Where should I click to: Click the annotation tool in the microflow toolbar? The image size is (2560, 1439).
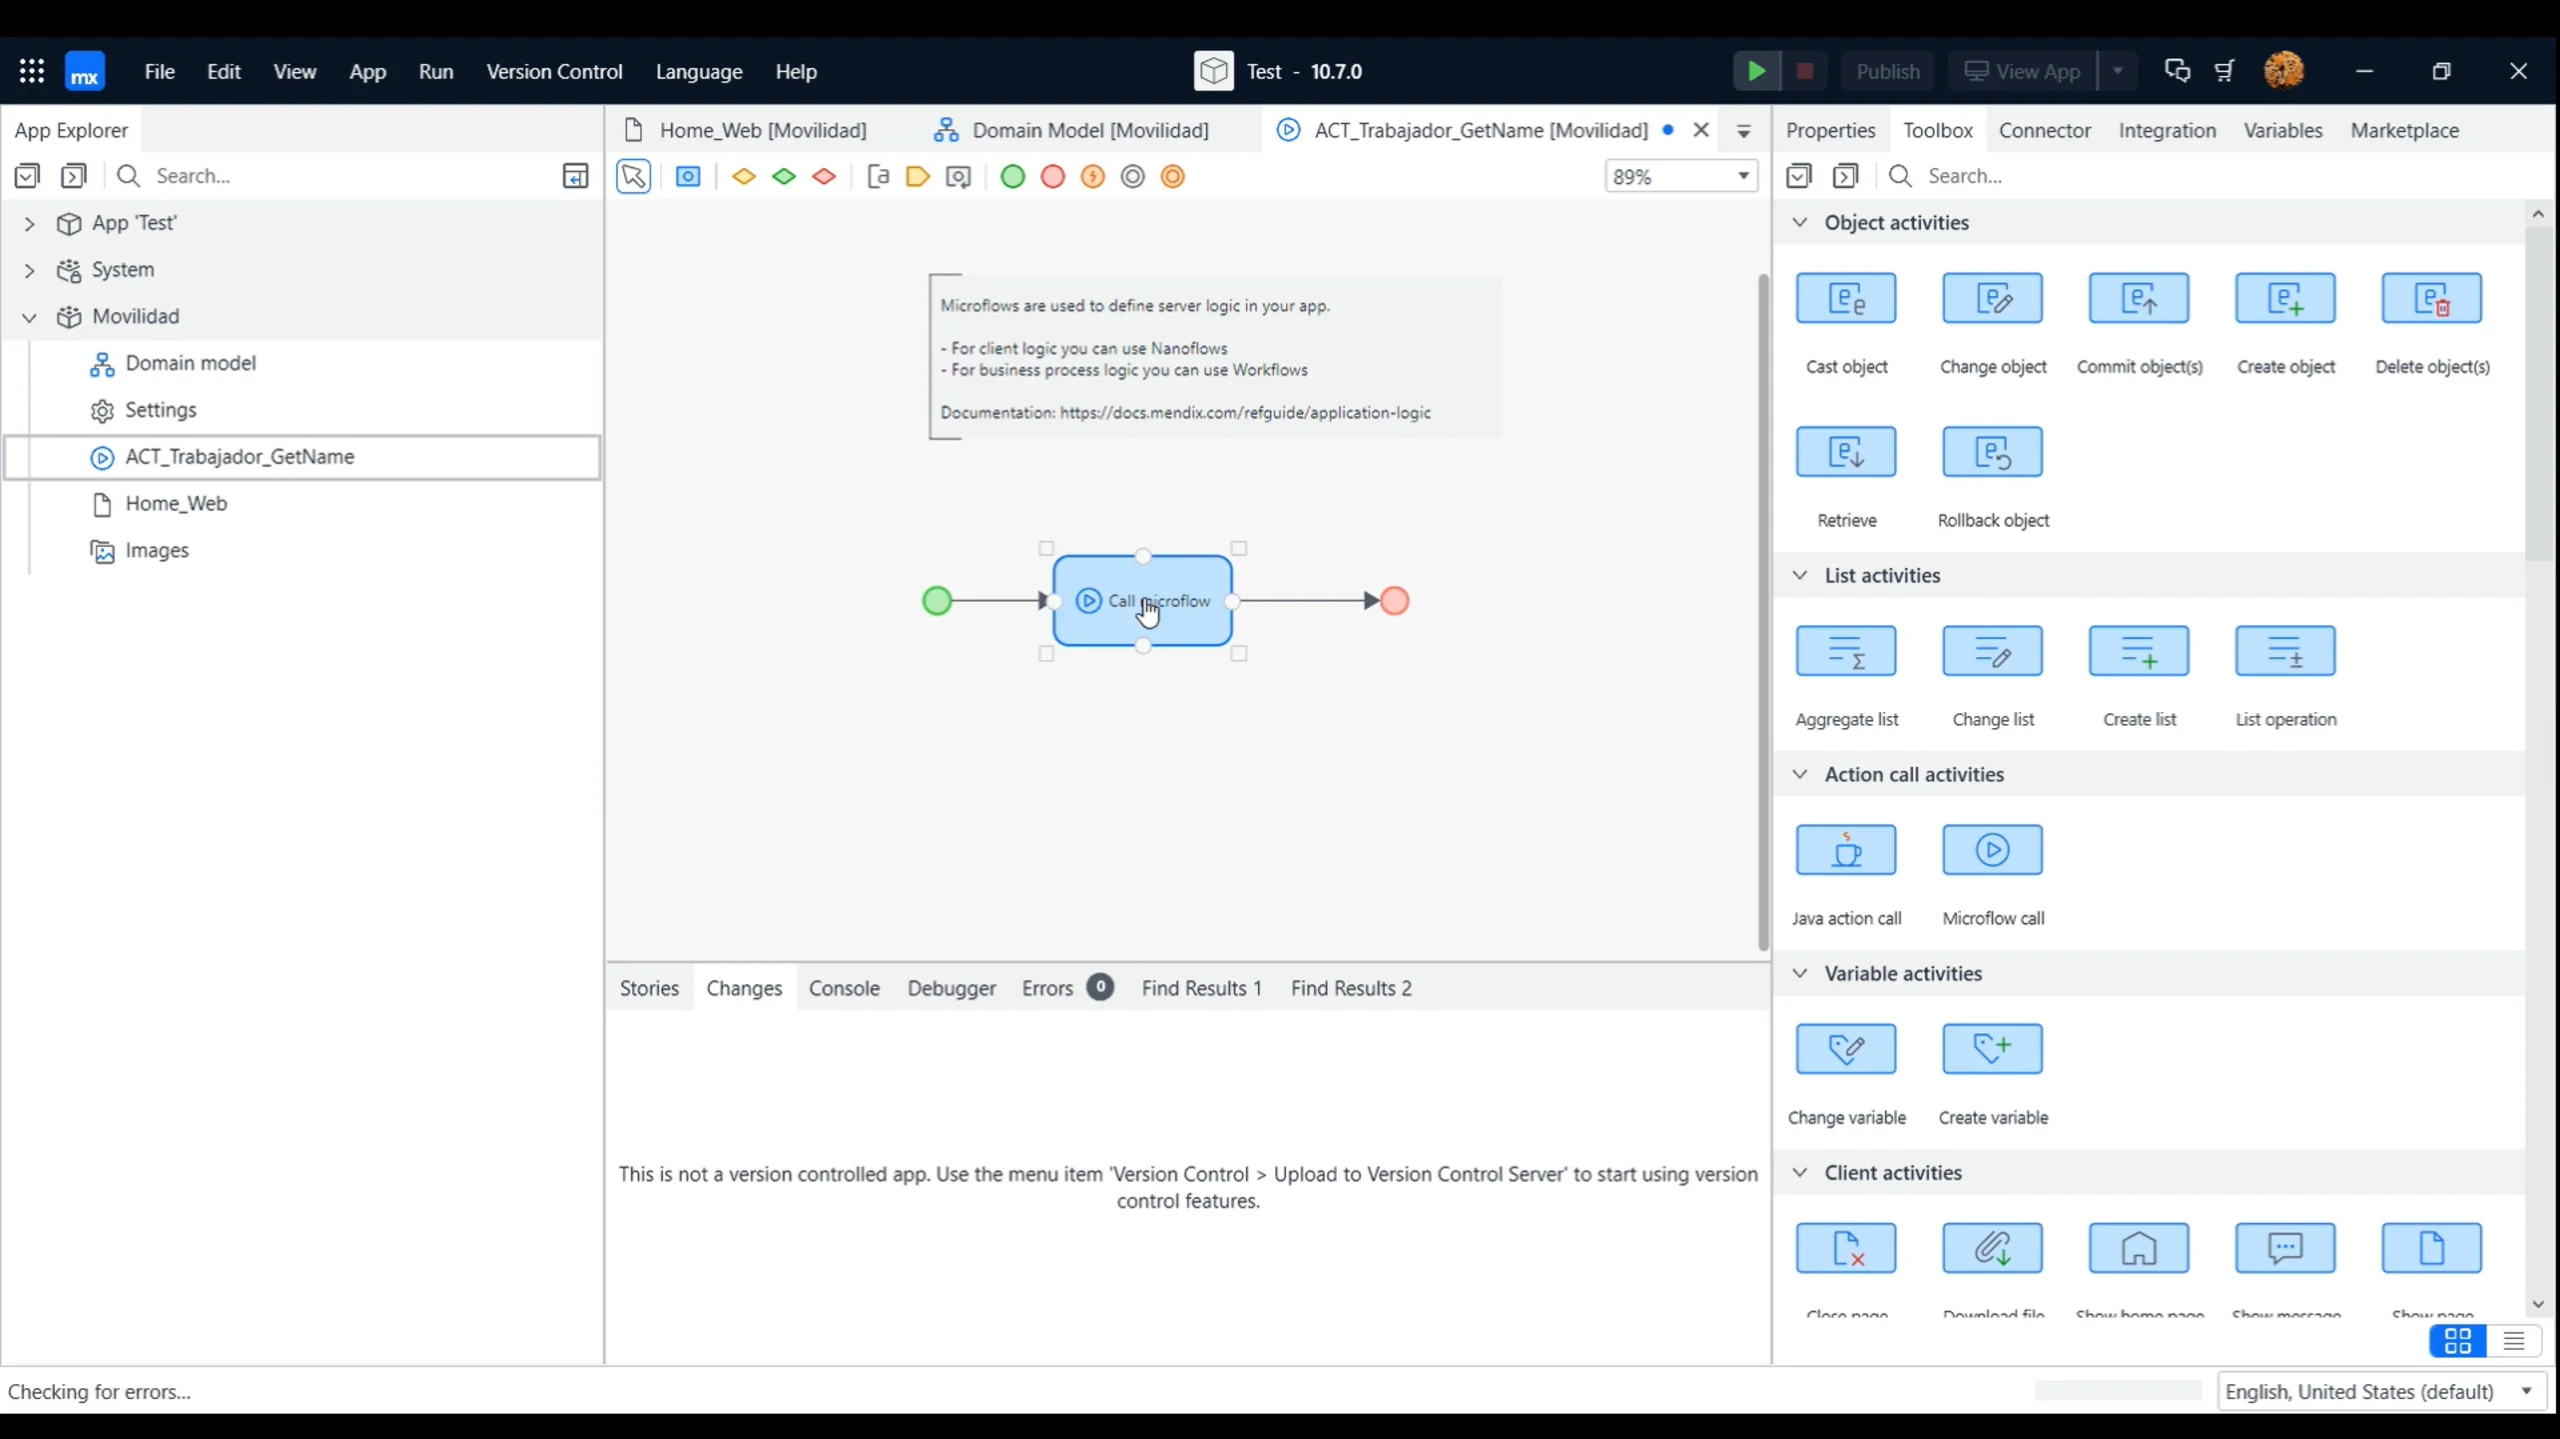coord(878,176)
